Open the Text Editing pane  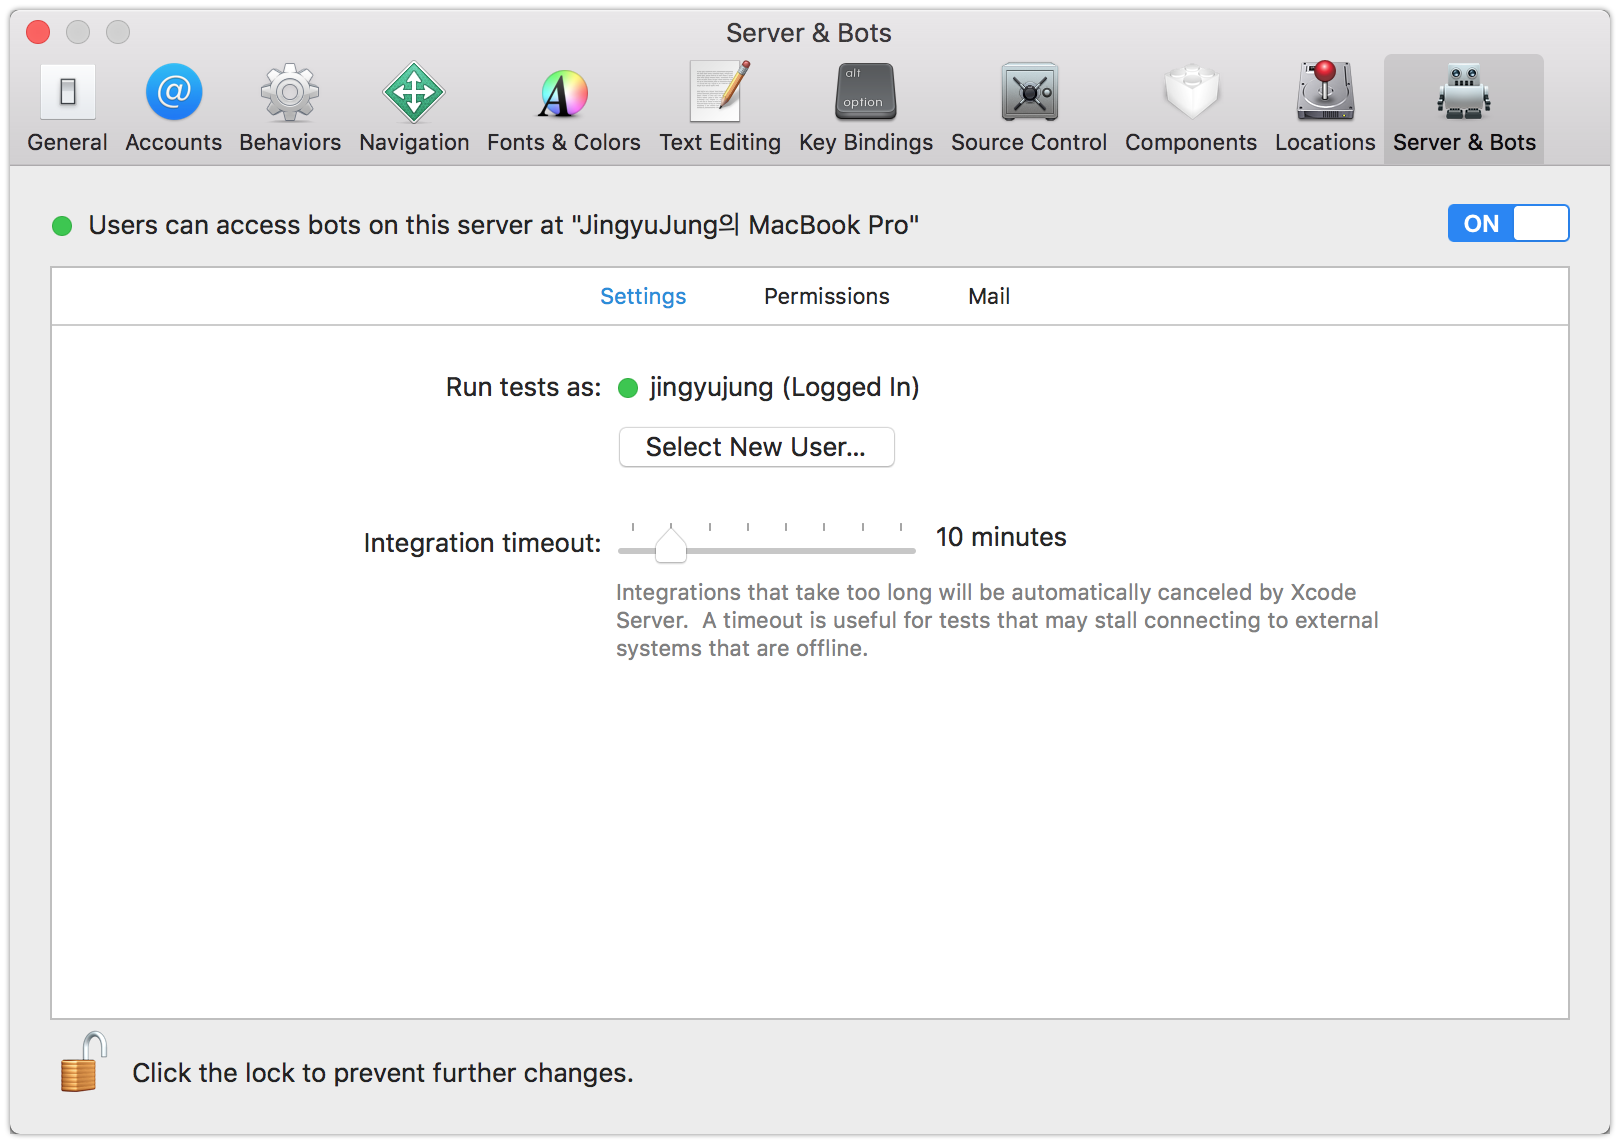coord(720,108)
